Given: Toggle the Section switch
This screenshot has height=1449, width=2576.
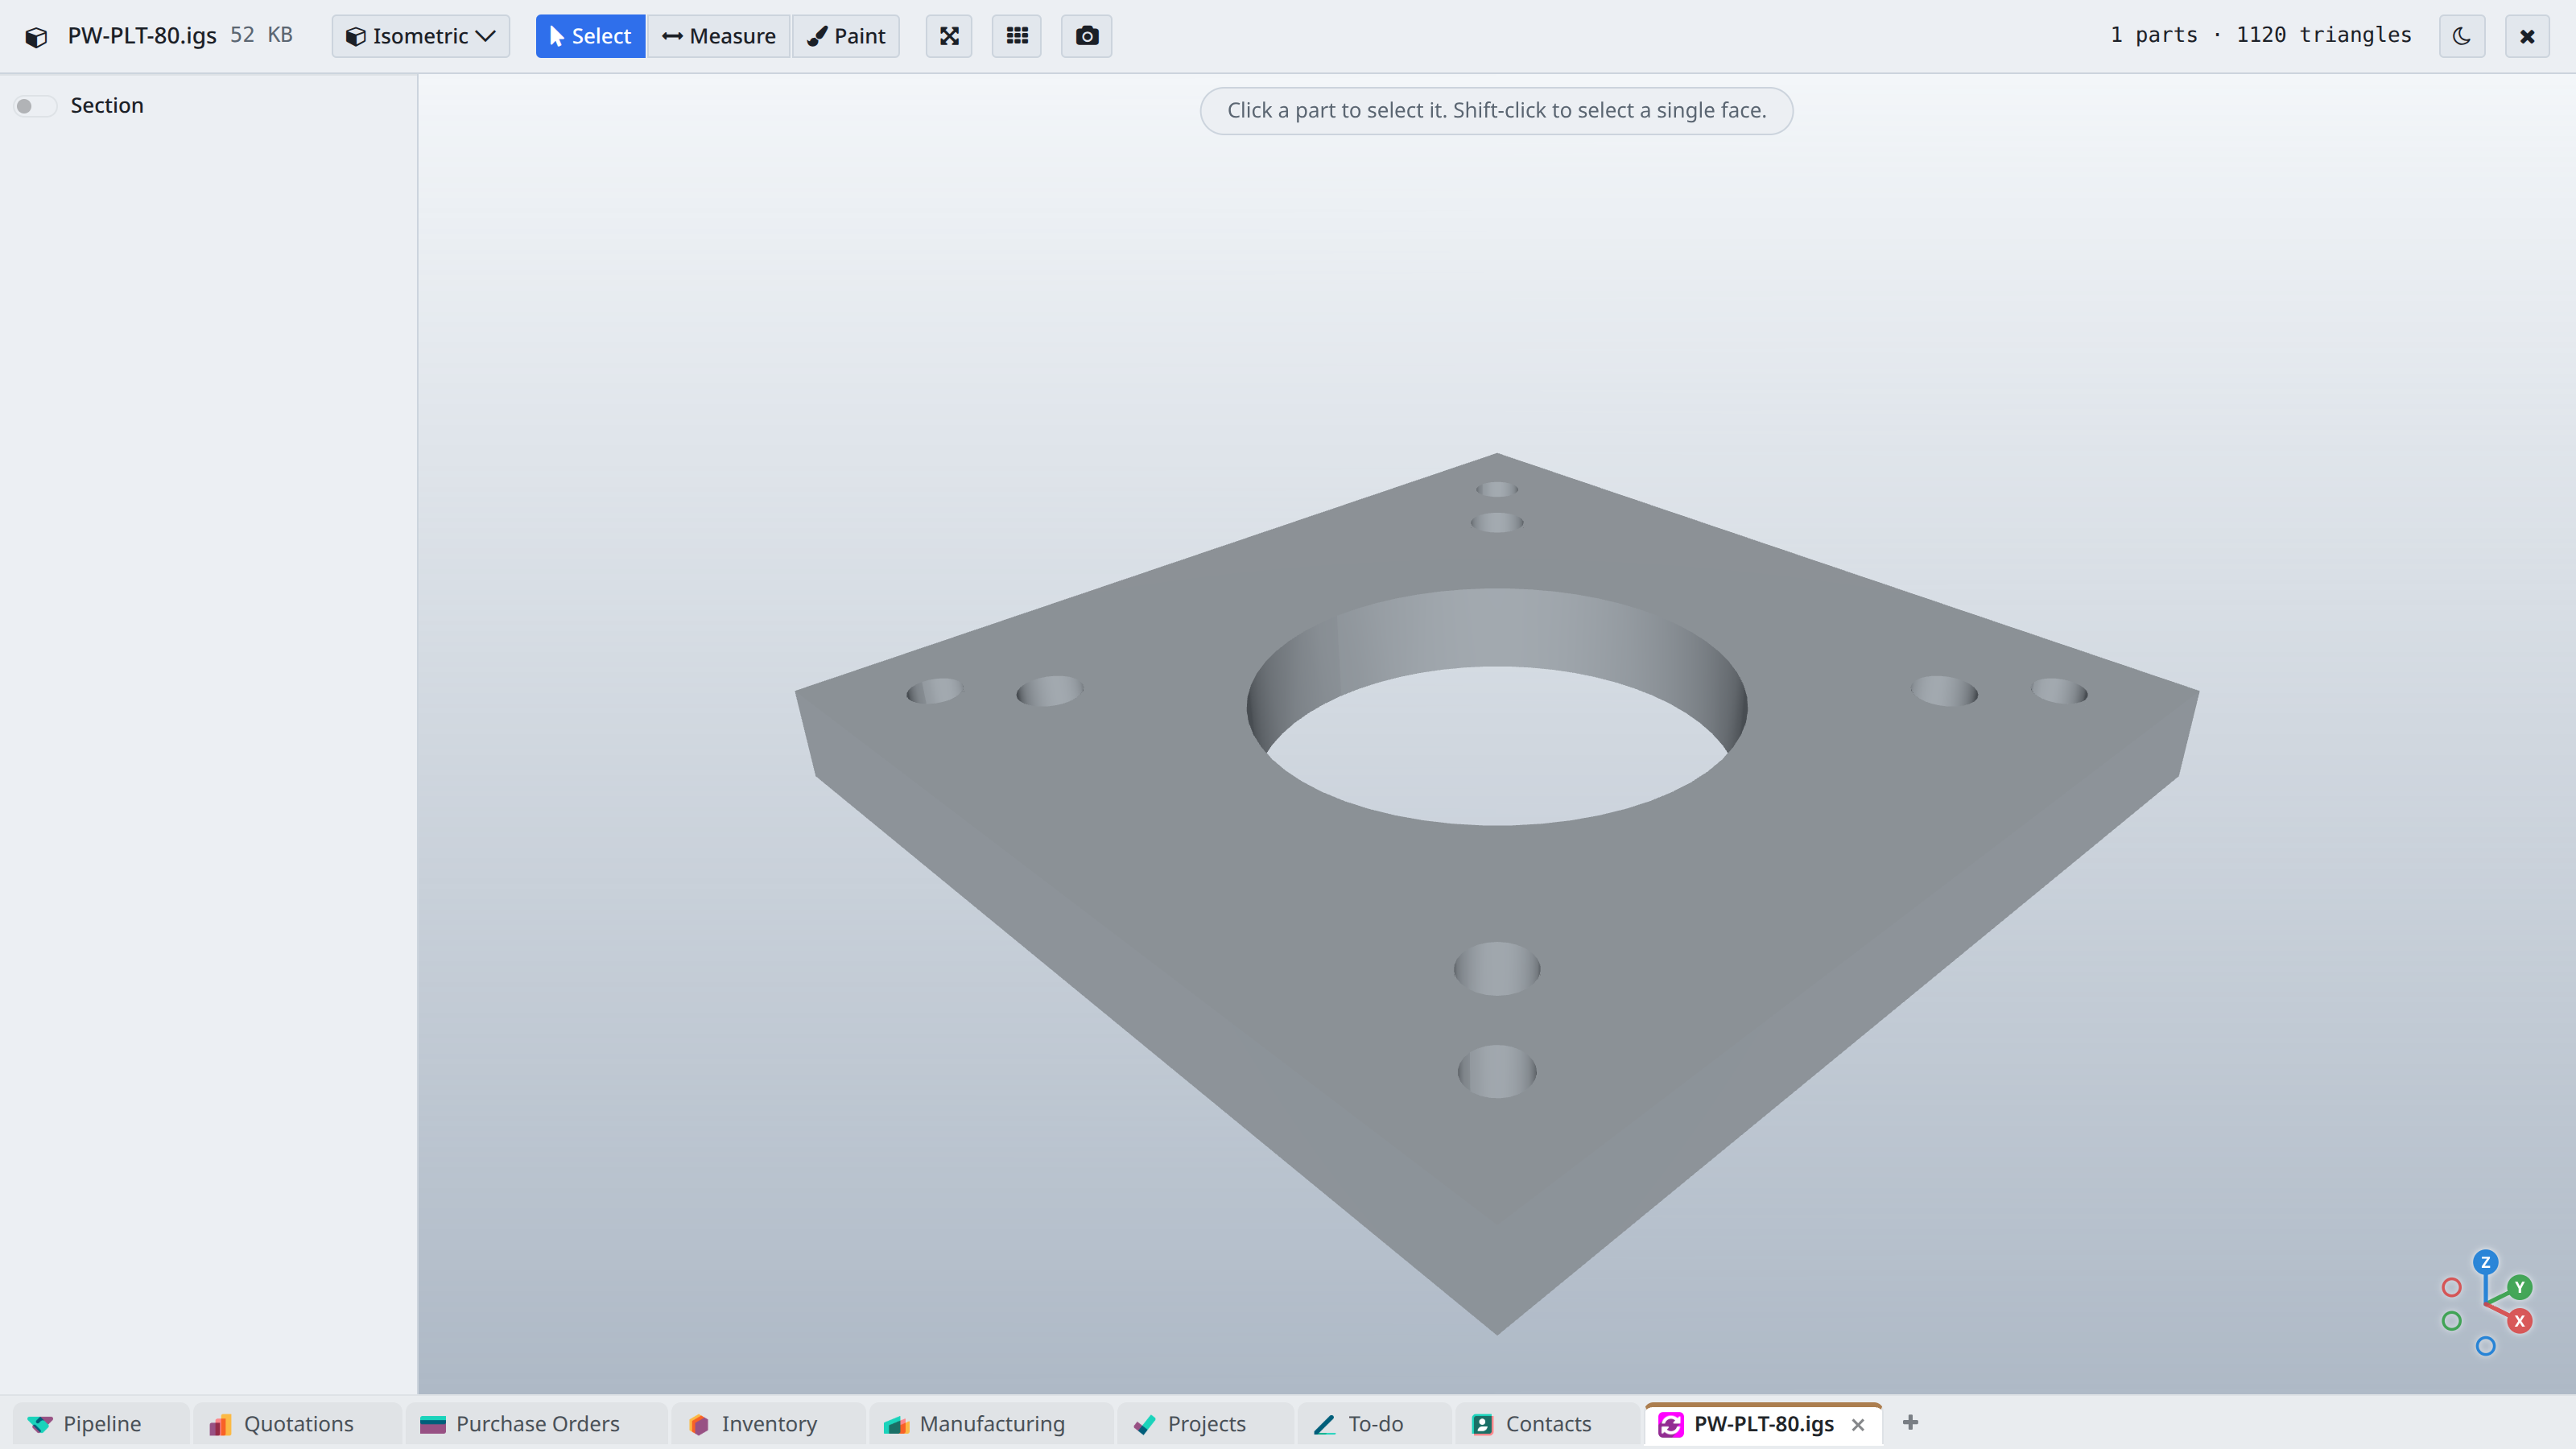Looking at the screenshot, I should coord(34,106).
